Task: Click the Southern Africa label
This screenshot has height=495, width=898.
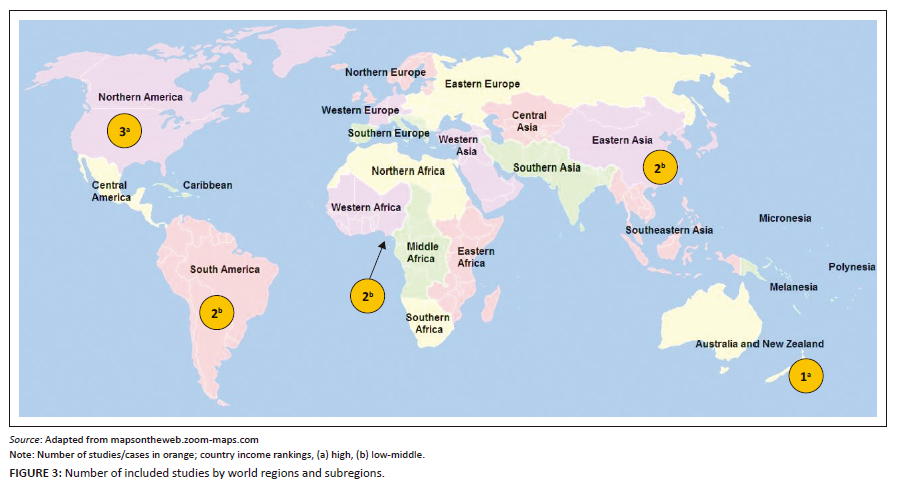Action: [427, 323]
